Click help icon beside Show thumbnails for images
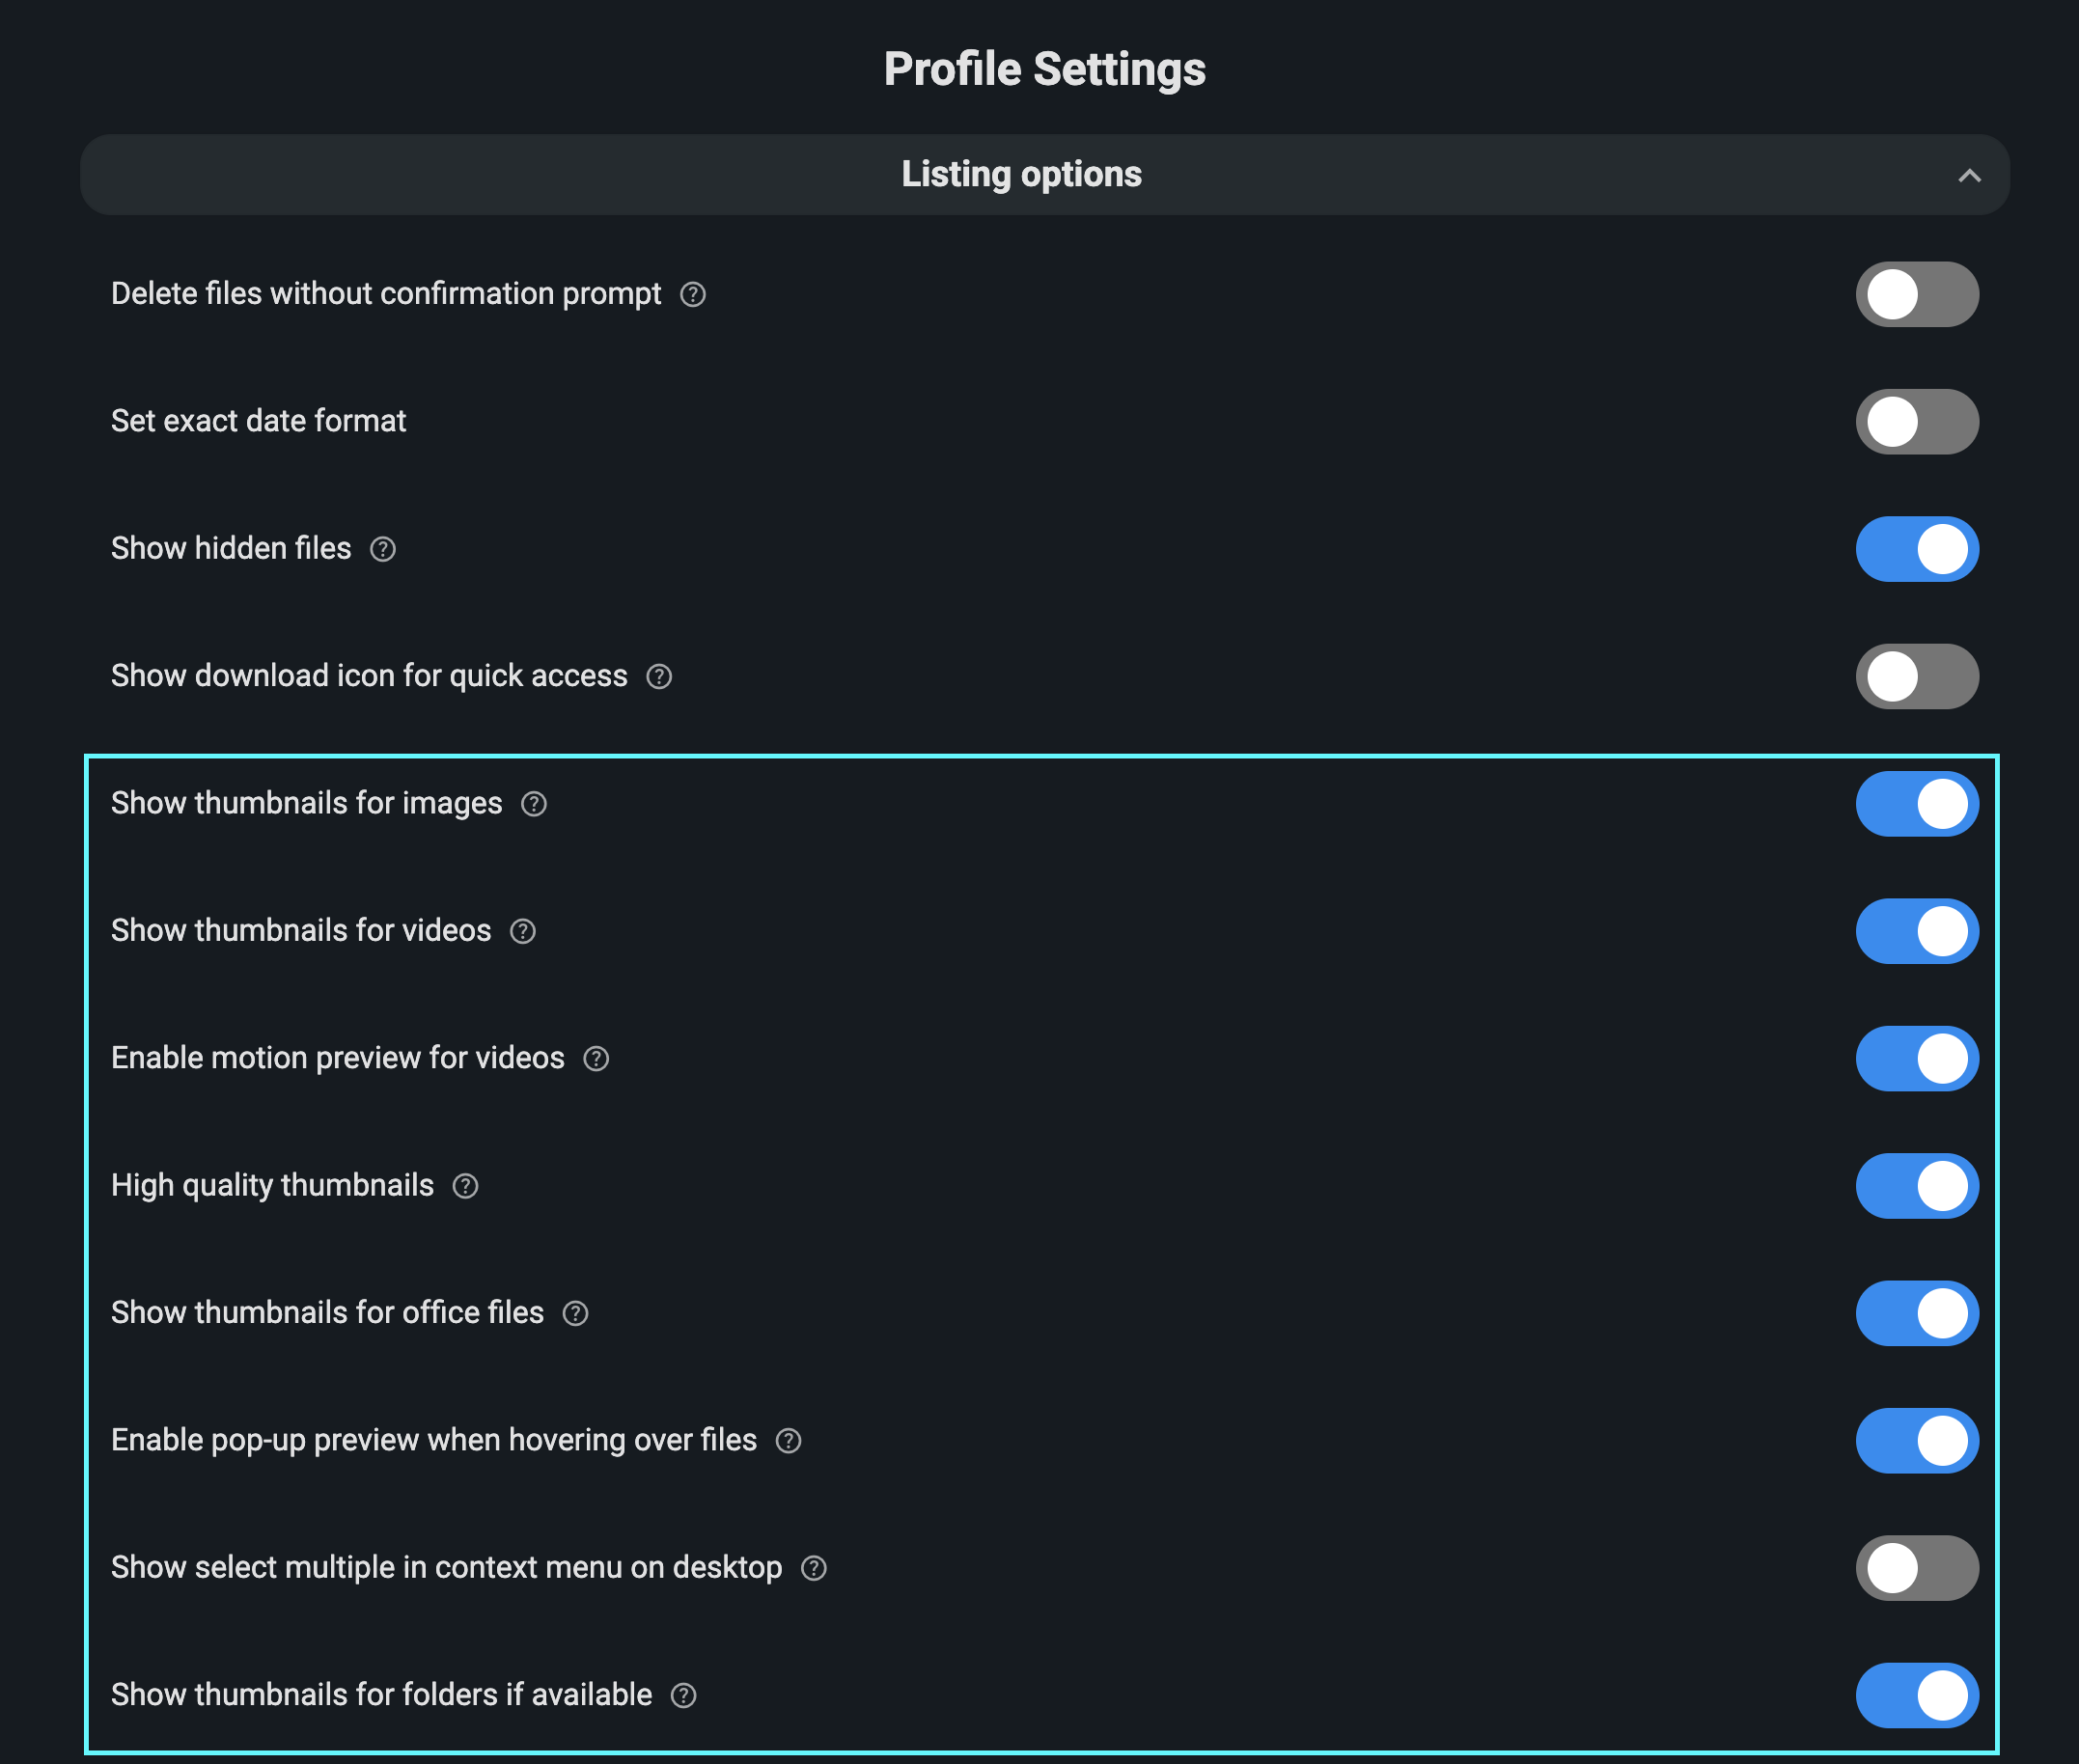Viewport: 2079px width, 1764px height. (x=534, y=804)
